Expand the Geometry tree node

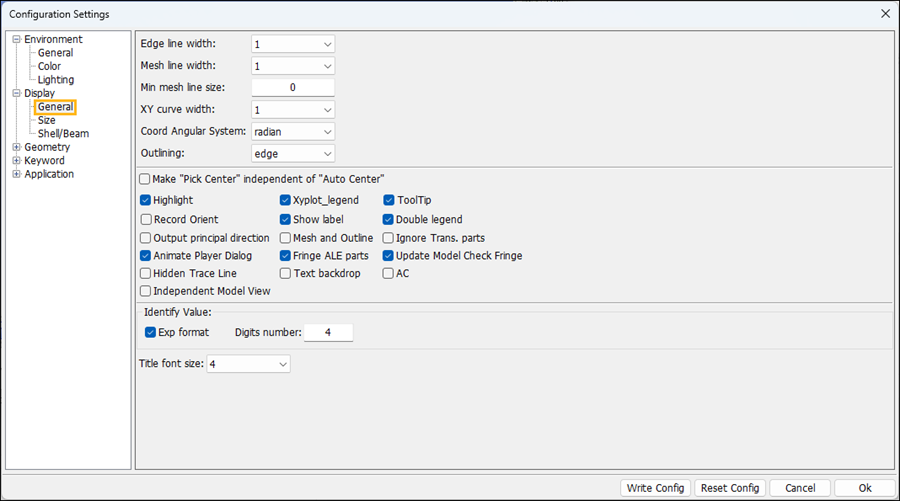click(x=16, y=147)
